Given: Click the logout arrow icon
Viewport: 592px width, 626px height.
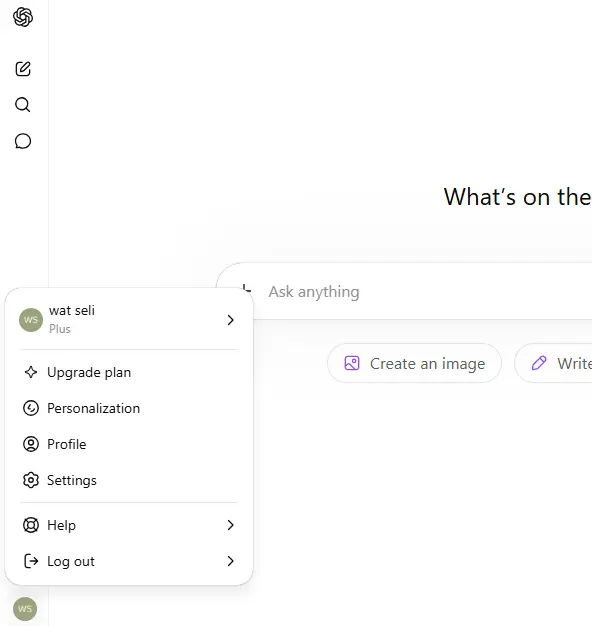Looking at the screenshot, I should coord(31,561).
